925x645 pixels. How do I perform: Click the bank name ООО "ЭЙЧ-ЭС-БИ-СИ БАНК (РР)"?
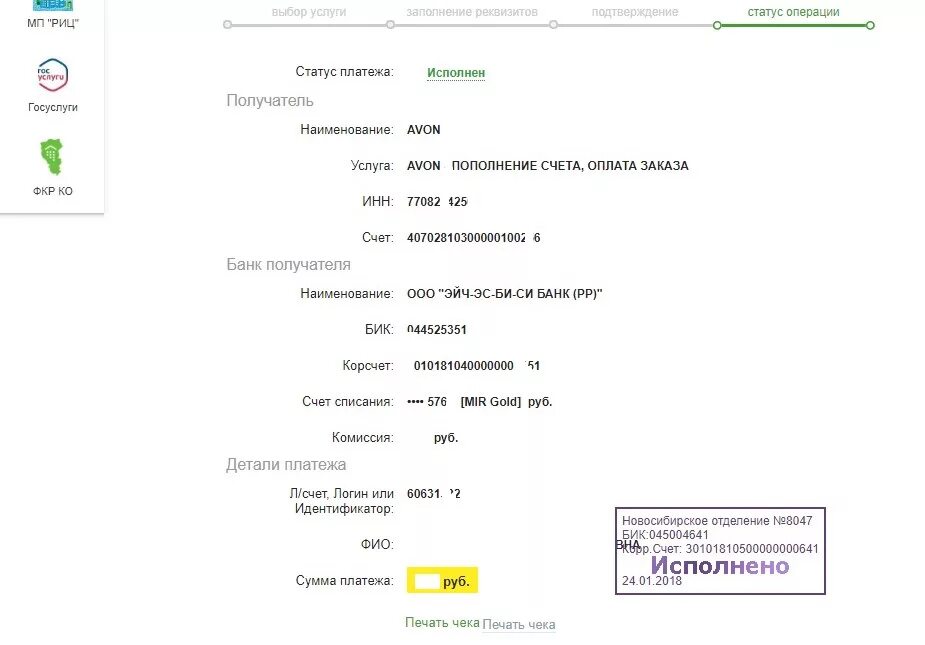tap(504, 294)
